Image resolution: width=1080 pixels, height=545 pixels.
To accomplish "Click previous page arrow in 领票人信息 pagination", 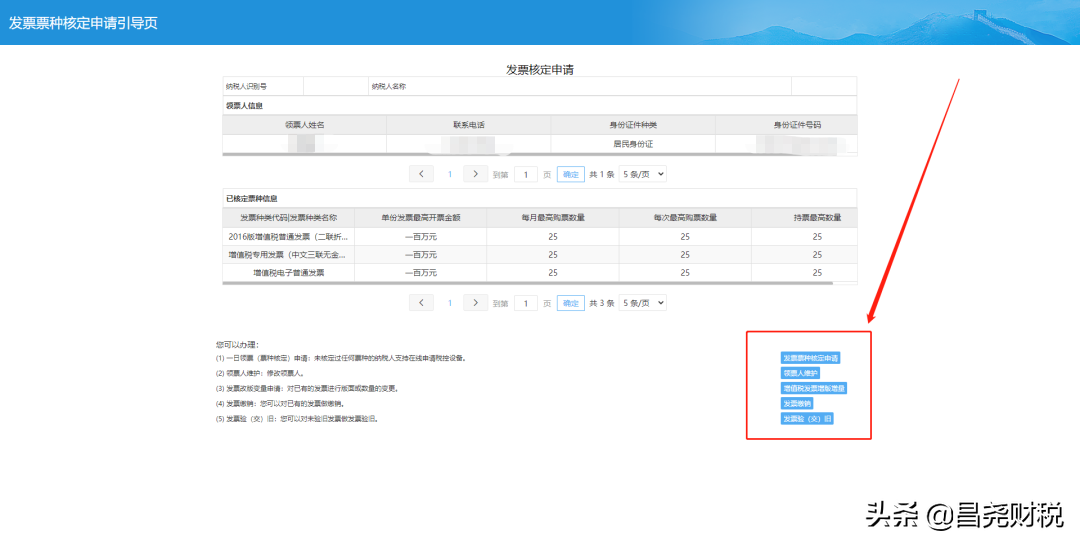I will tap(421, 174).
